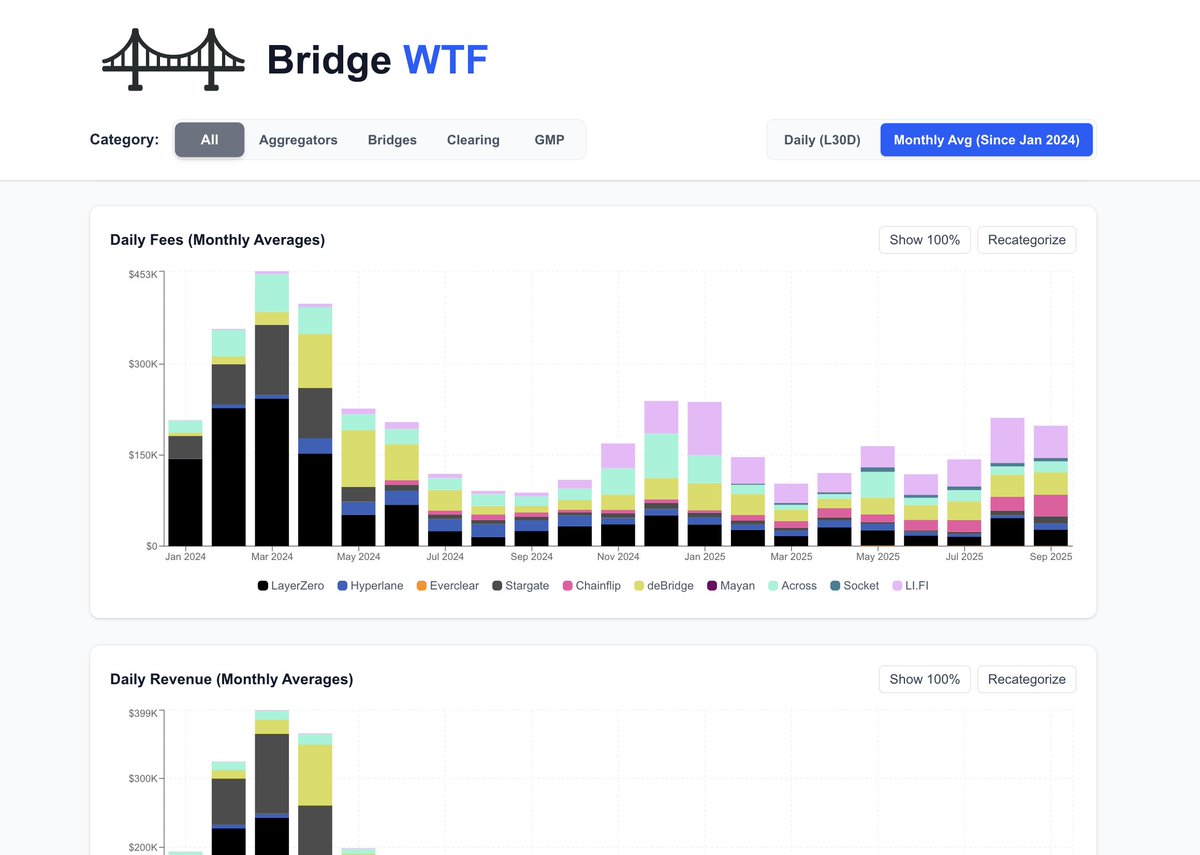Image resolution: width=1200 pixels, height=855 pixels.
Task: Click Recategorize on Daily Revenue chart
Action: pos(1027,679)
